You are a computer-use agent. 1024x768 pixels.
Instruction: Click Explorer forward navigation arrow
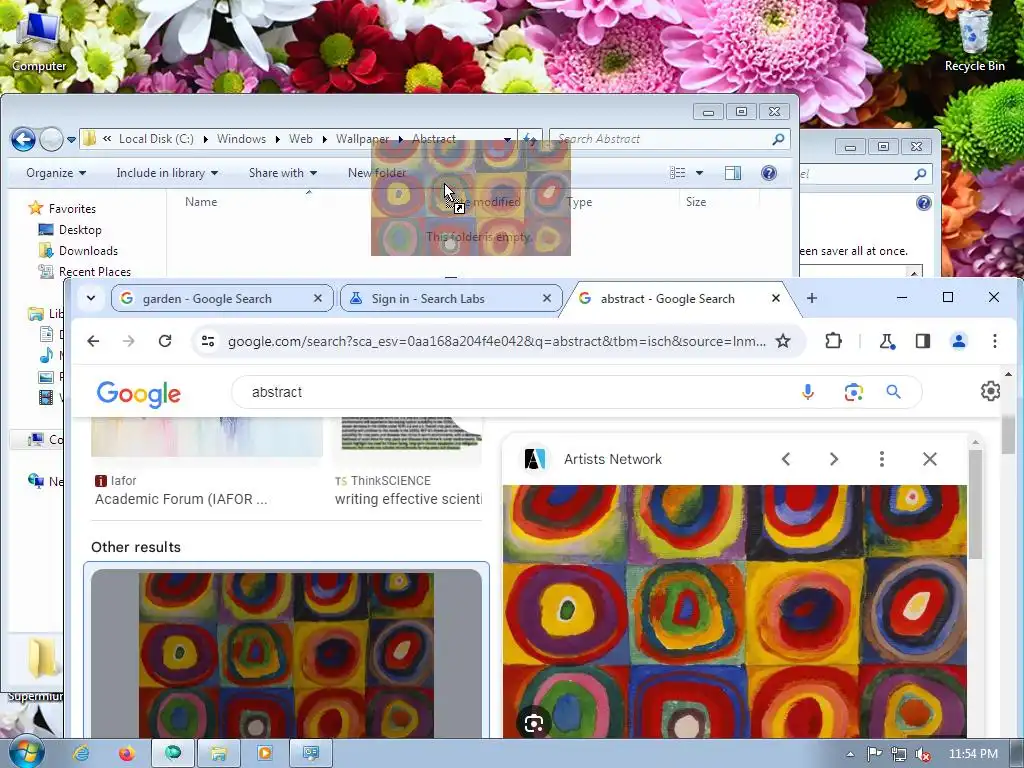point(52,138)
